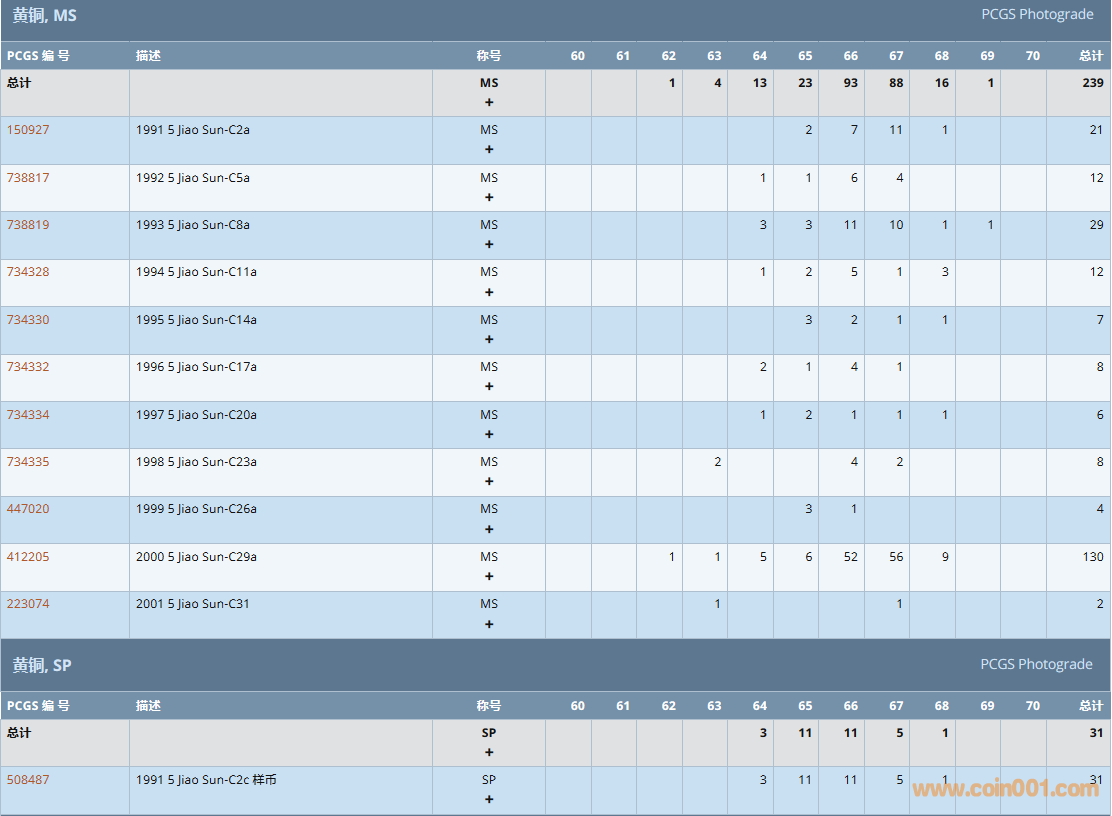Image resolution: width=1112 pixels, height=816 pixels.
Task: Open PCGS number 223074 link
Action: click(27, 604)
